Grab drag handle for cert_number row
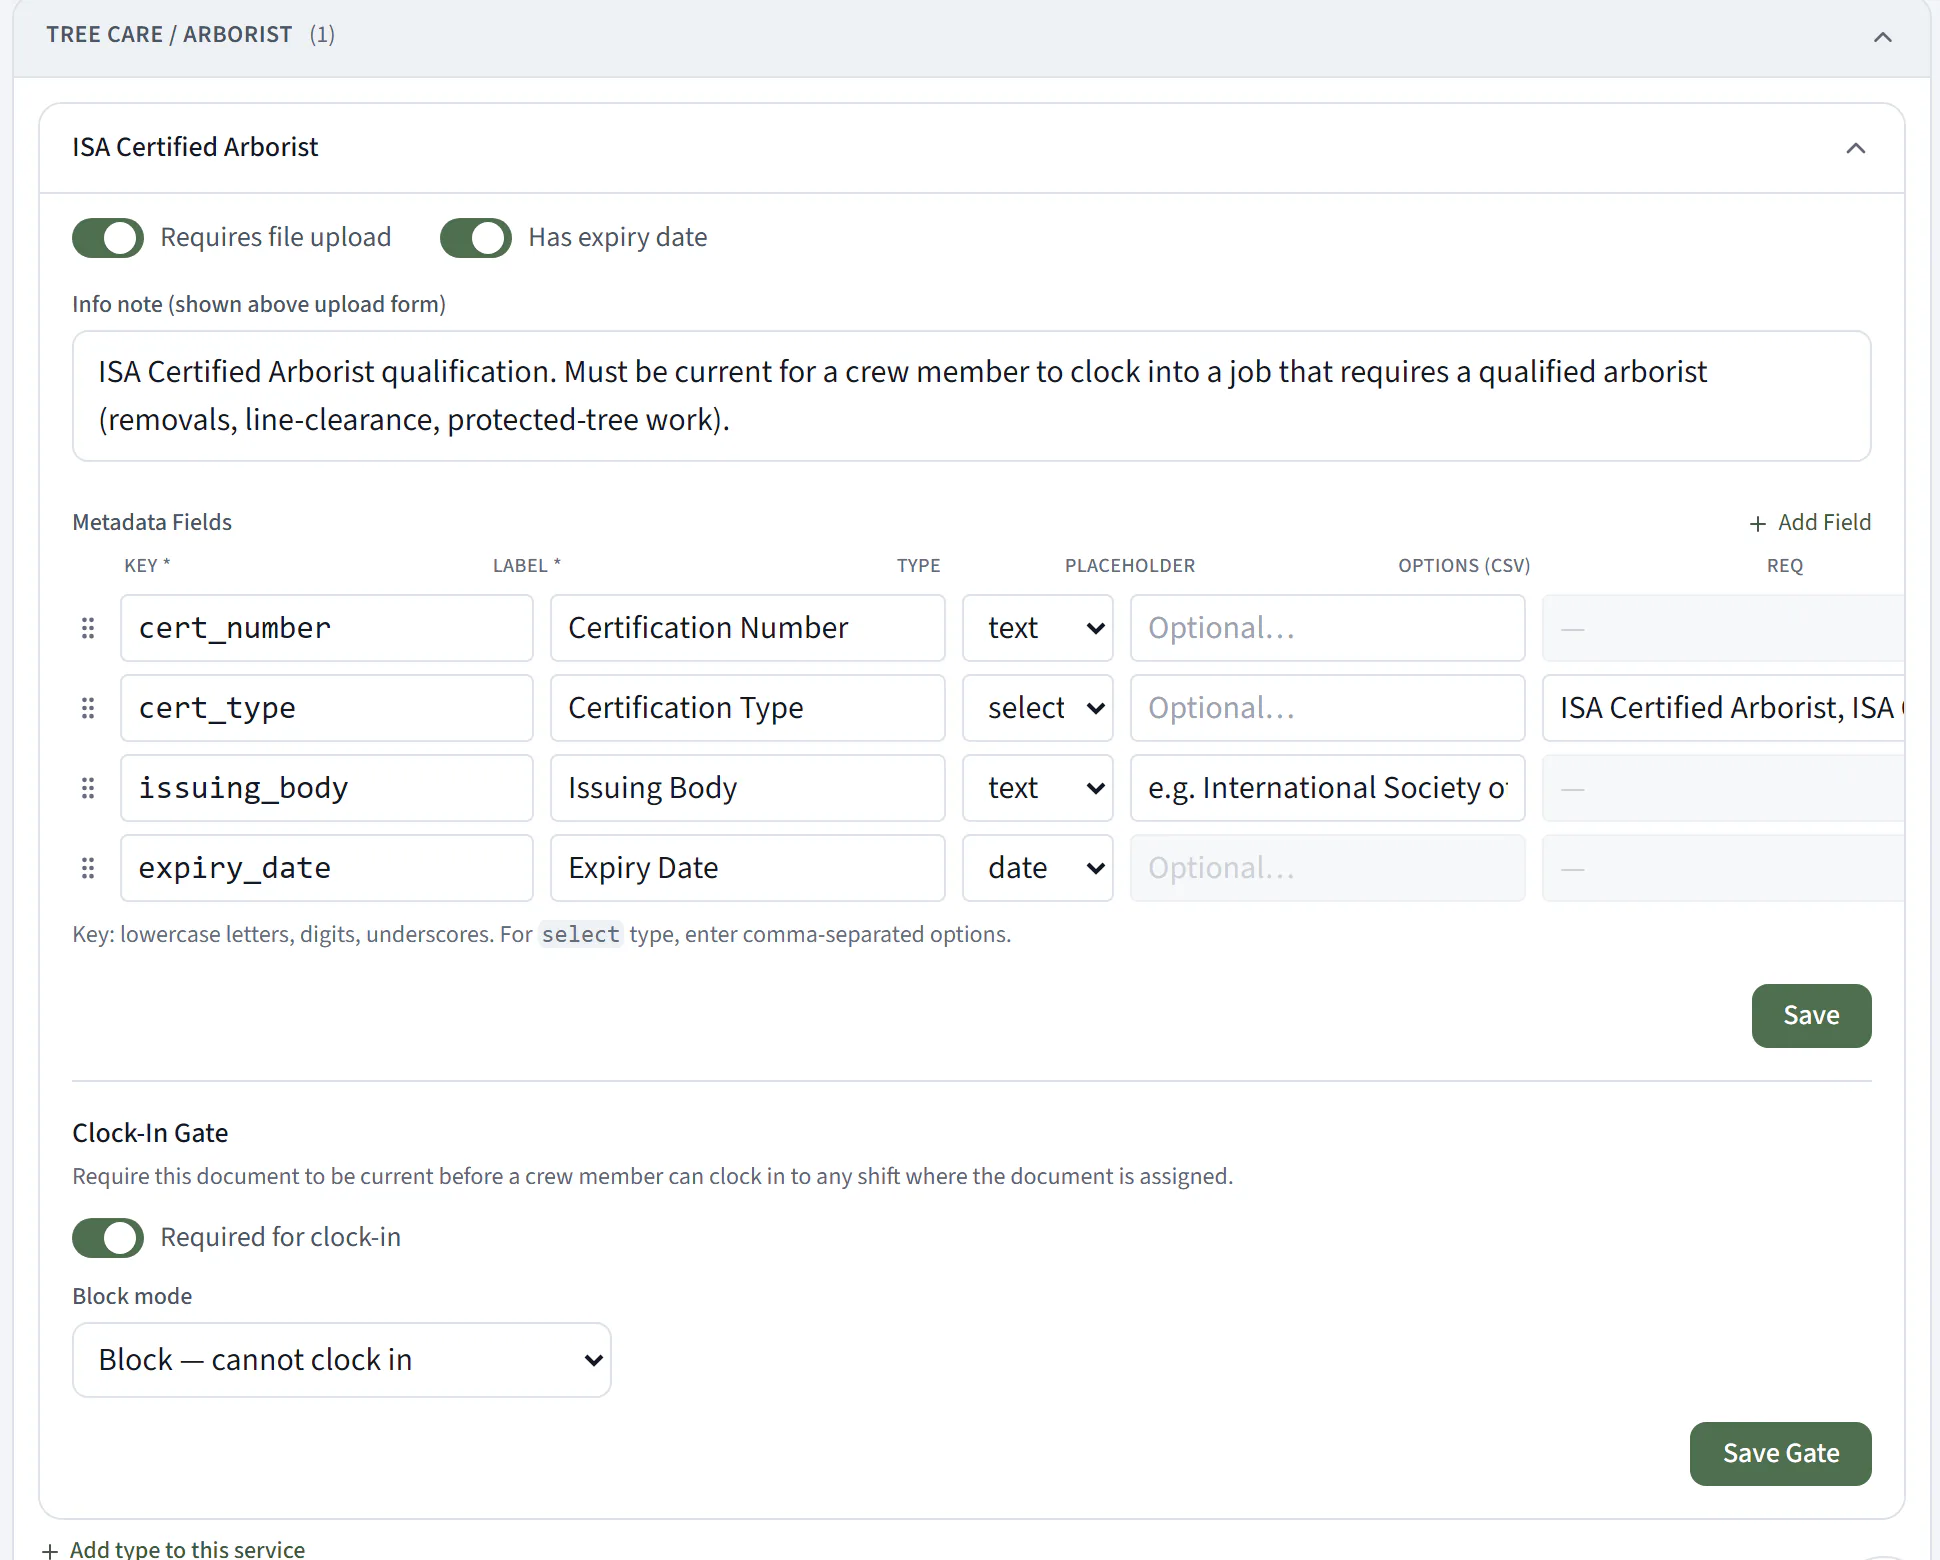The height and width of the screenshot is (1560, 1940). click(x=88, y=628)
